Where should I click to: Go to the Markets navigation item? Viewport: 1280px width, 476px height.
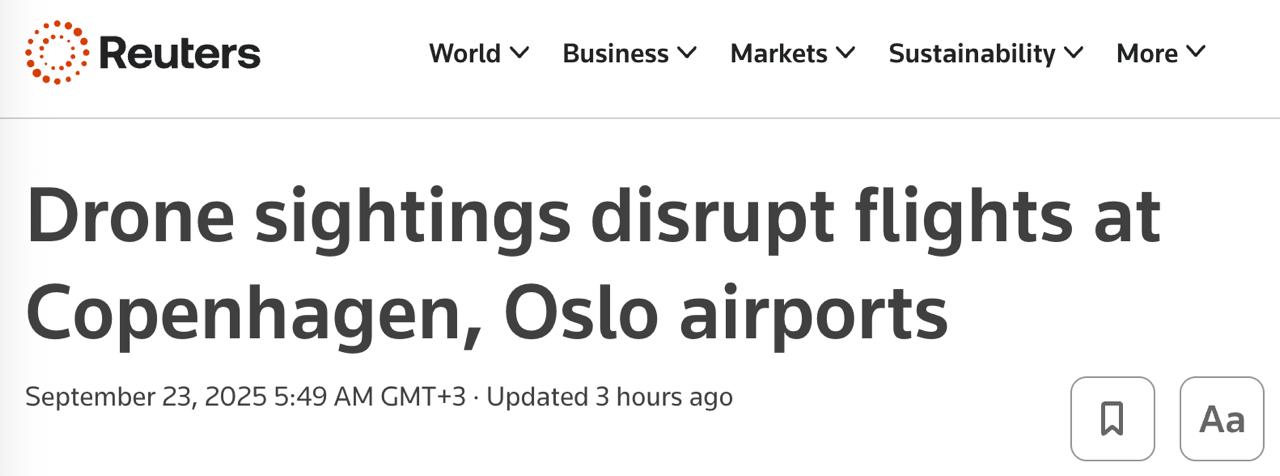pos(779,53)
